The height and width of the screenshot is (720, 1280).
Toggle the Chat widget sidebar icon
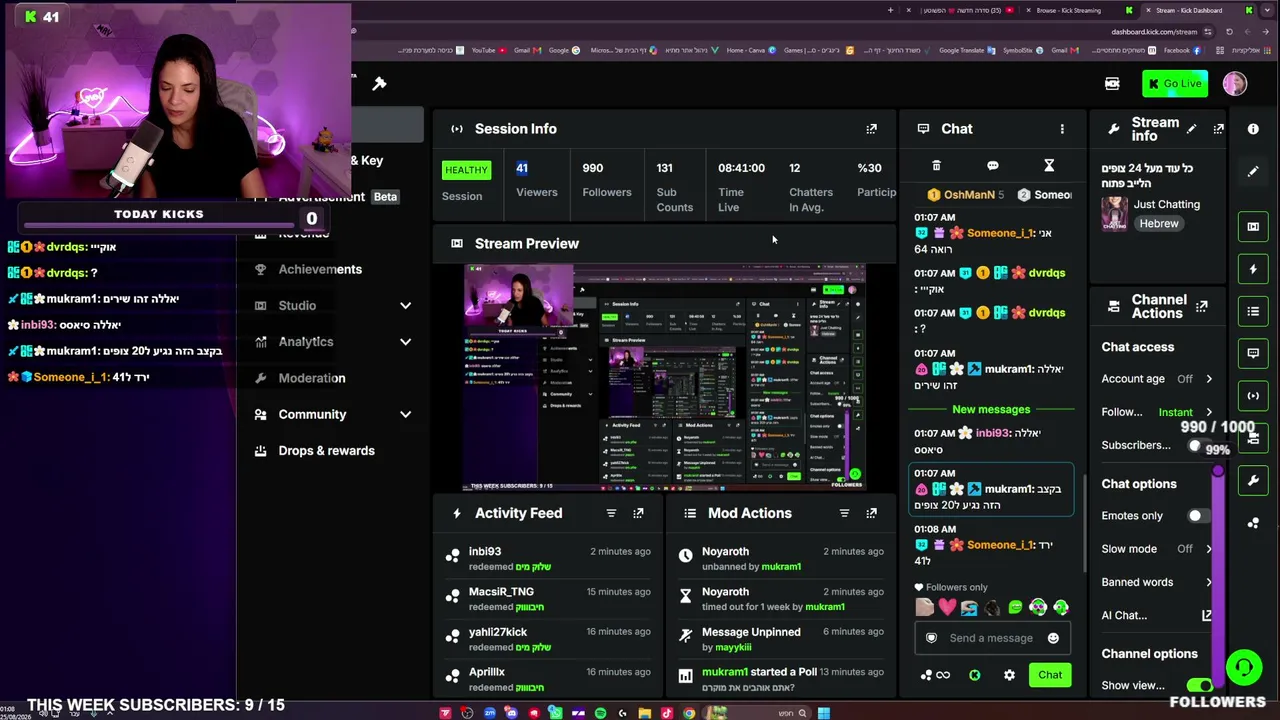pyautogui.click(x=1253, y=353)
